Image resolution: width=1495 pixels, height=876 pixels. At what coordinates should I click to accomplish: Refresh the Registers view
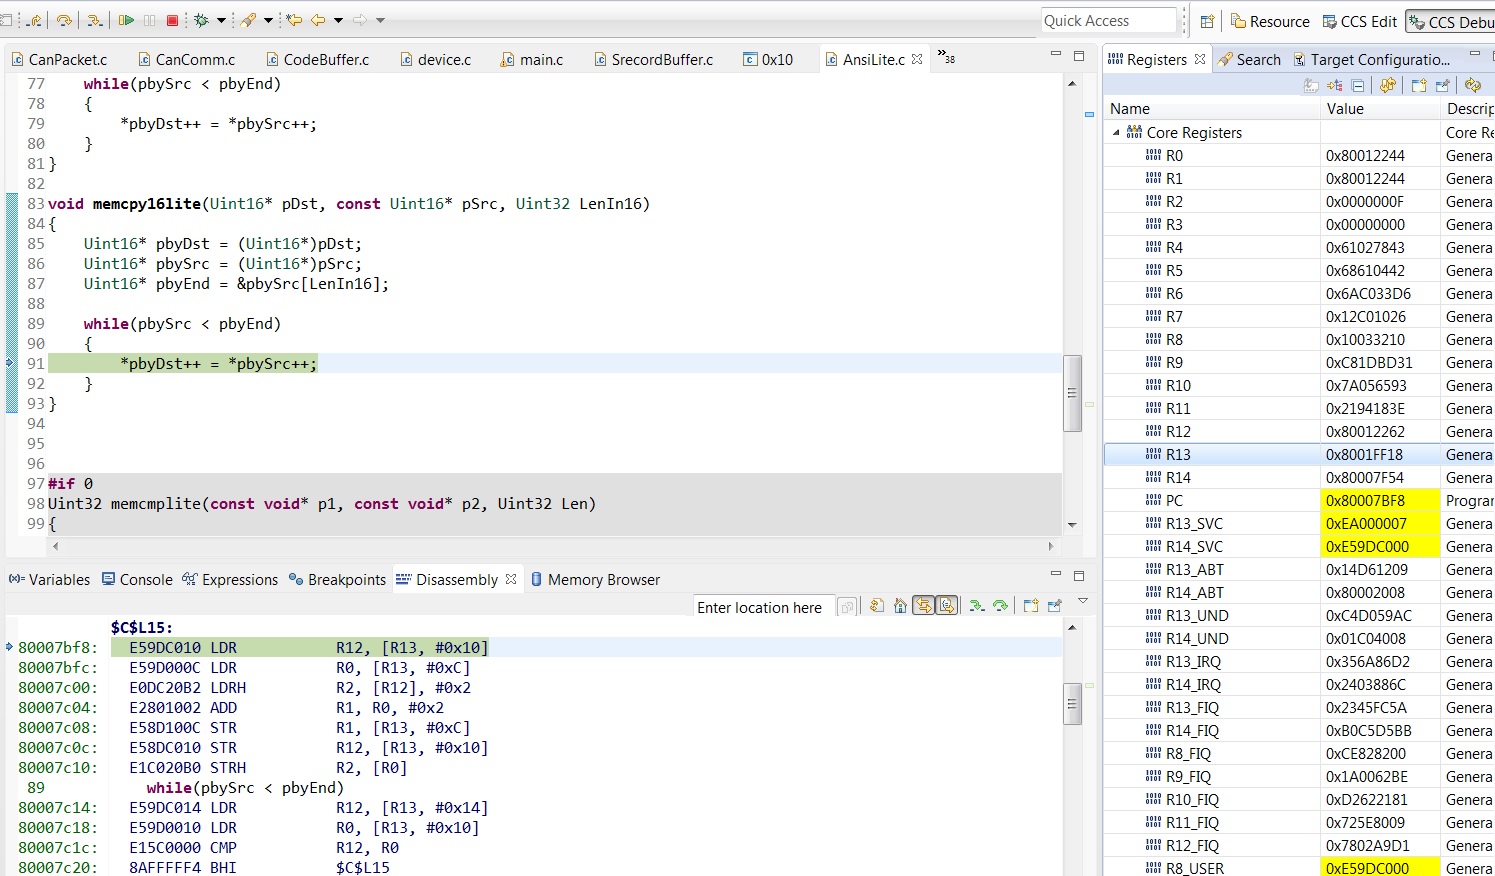click(1473, 85)
